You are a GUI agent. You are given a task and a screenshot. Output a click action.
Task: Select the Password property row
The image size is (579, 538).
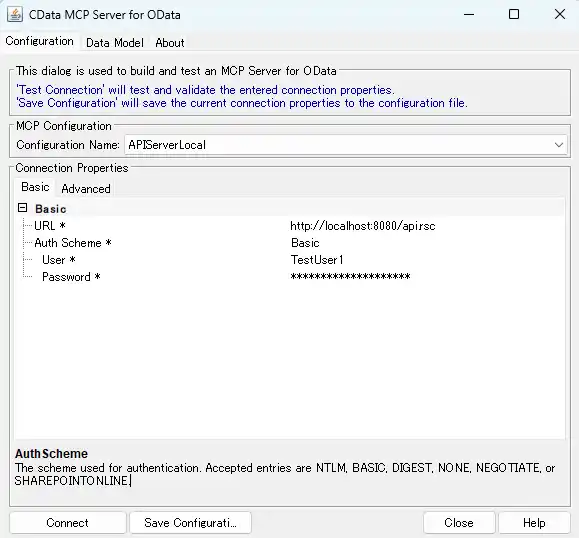[x=290, y=277]
